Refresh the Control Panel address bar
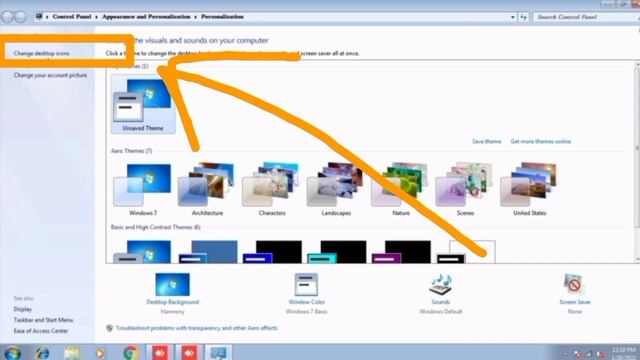This screenshot has width=640, height=360. click(x=523, y=17)
